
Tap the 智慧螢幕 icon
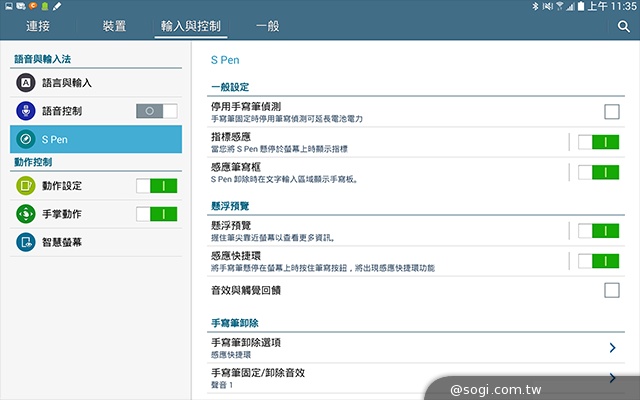pyautogui.click(x=26, y=242)
